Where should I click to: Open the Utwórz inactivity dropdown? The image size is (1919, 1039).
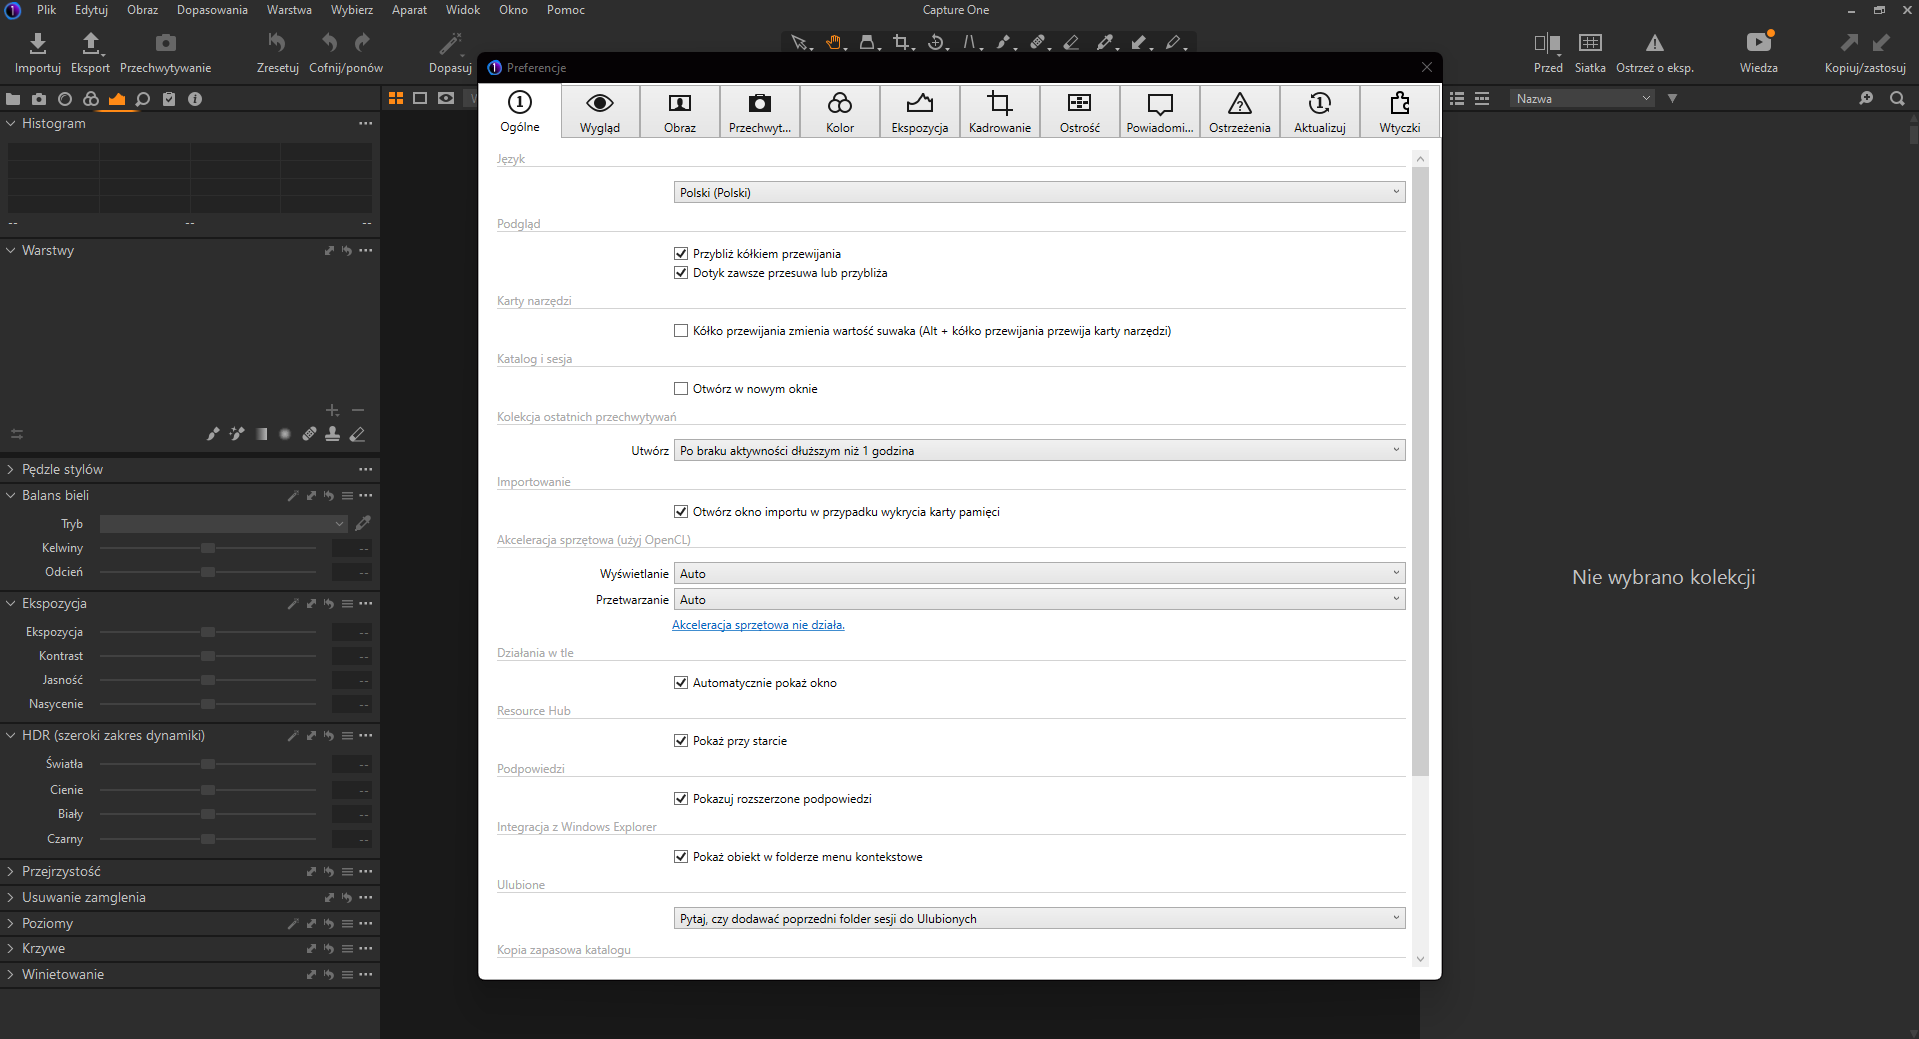[1039, 450]
